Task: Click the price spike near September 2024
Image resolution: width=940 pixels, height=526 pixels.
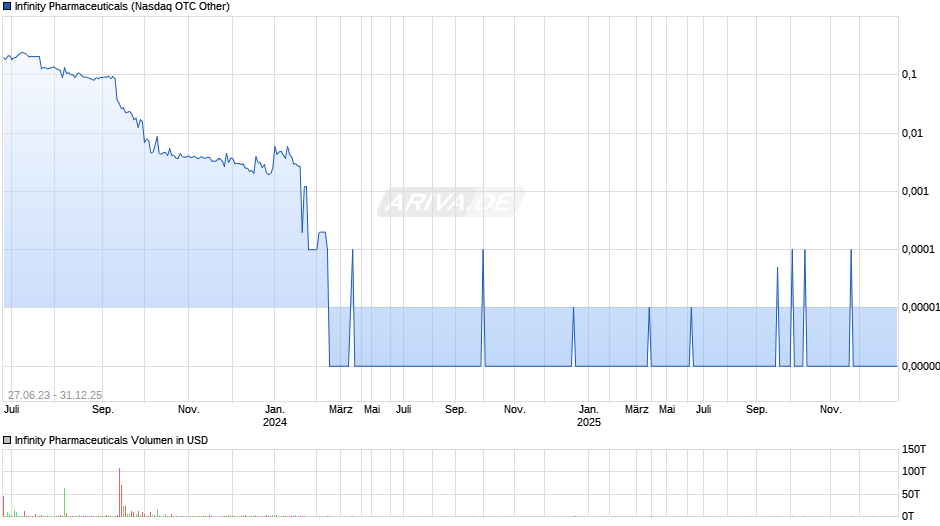Action: tap(483, 308)
